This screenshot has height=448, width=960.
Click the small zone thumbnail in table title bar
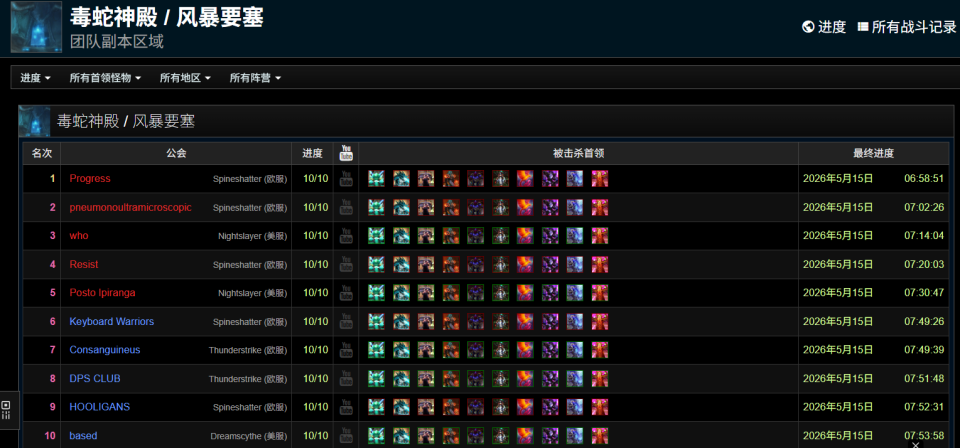[x=34, y=121]
